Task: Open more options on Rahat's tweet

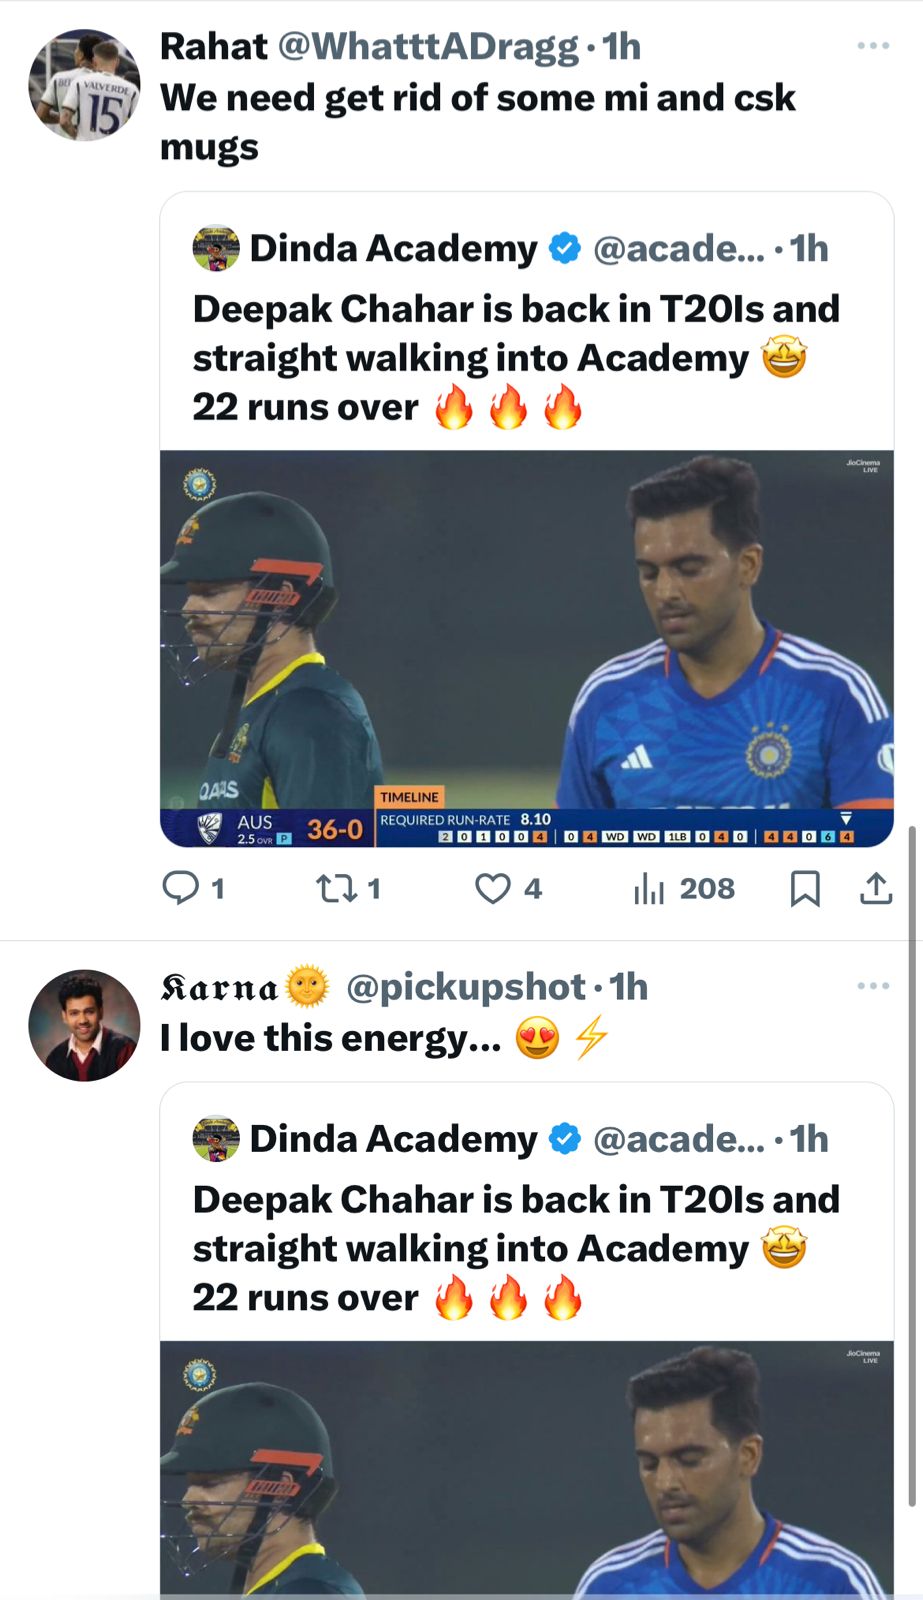Action: click(x=873, y=46)
